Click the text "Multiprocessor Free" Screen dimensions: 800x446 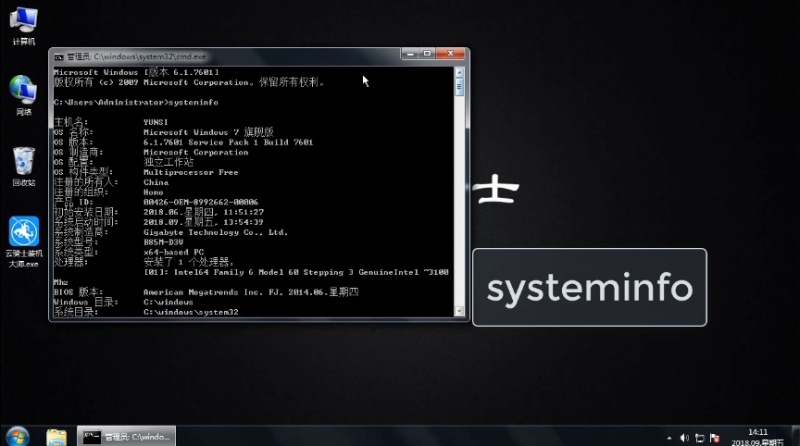[191, 172]
